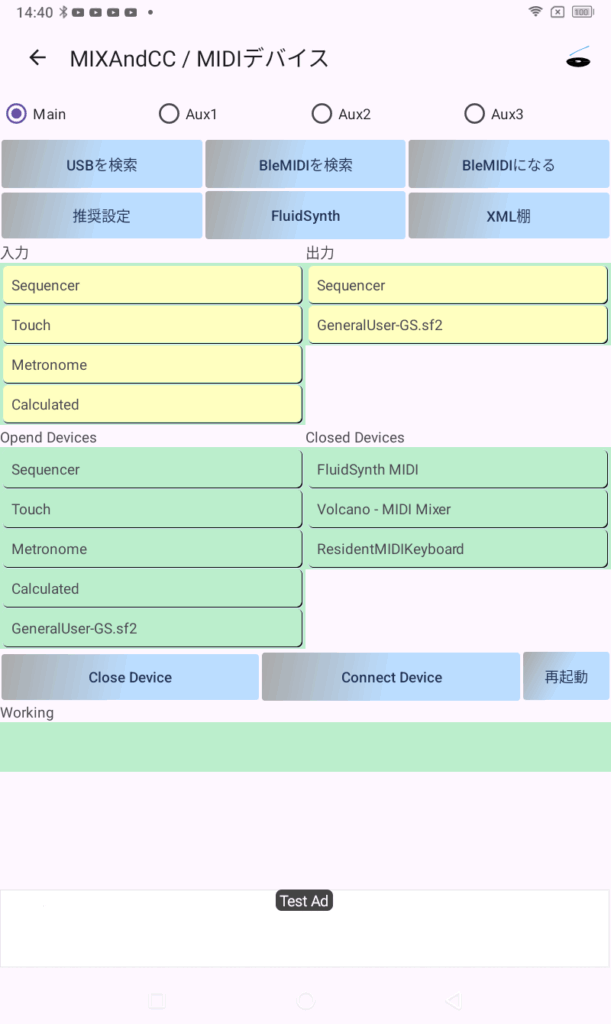Click the Connect Device button
The image size is (611, 1024).
tap(391, 677)
